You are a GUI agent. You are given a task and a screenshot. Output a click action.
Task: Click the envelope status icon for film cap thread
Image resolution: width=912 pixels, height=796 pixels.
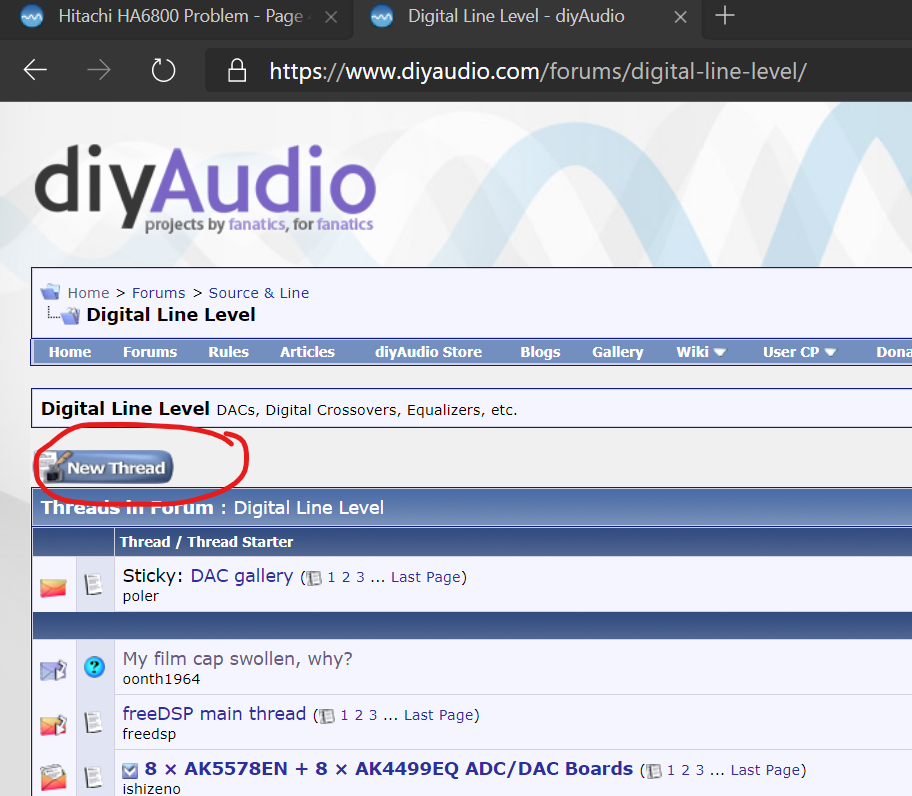click(54, 670)
